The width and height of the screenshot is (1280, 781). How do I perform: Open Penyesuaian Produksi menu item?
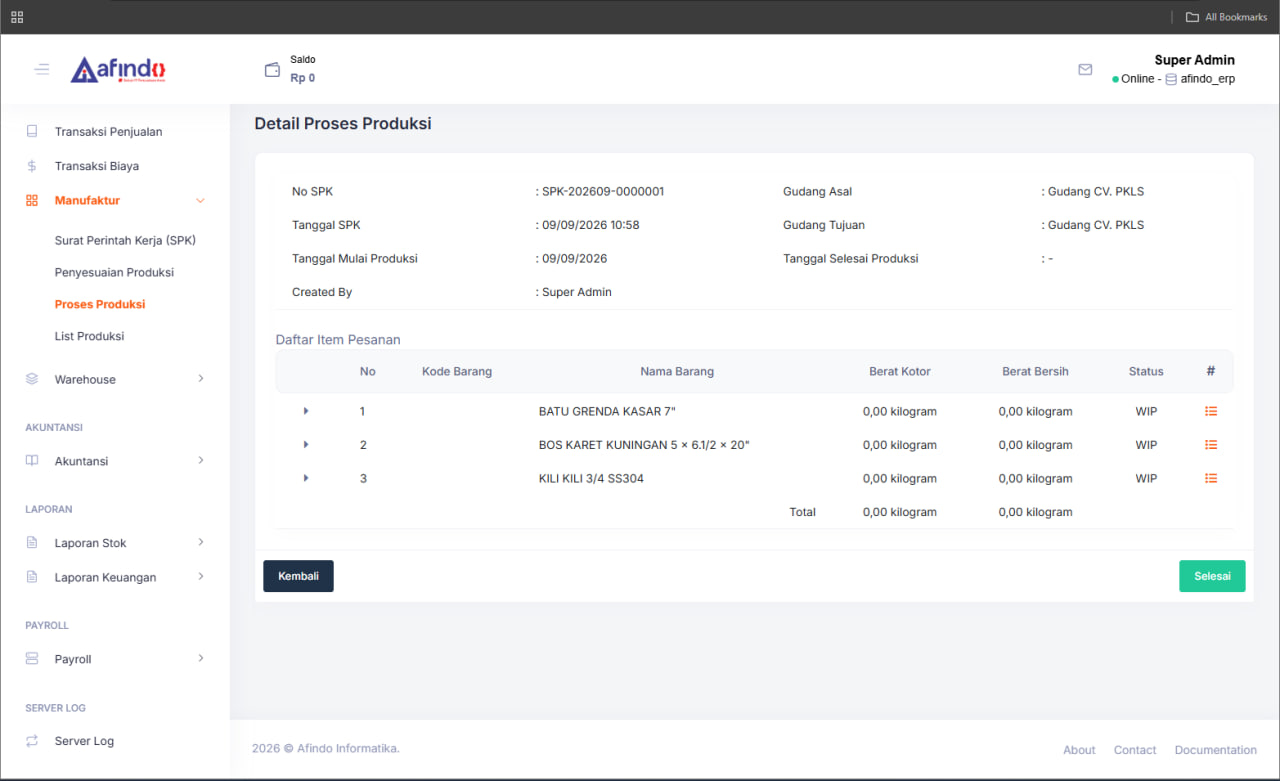coord(114,272)
